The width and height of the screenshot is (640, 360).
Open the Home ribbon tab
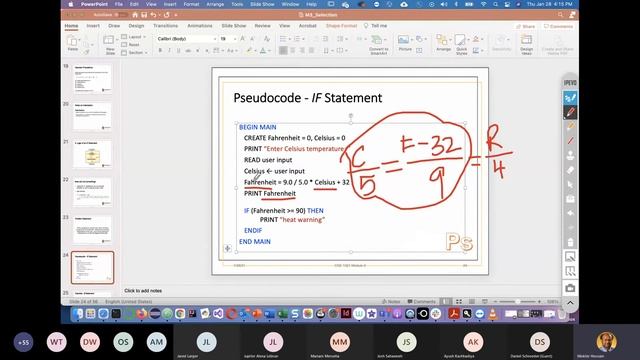tap(71, 26)
